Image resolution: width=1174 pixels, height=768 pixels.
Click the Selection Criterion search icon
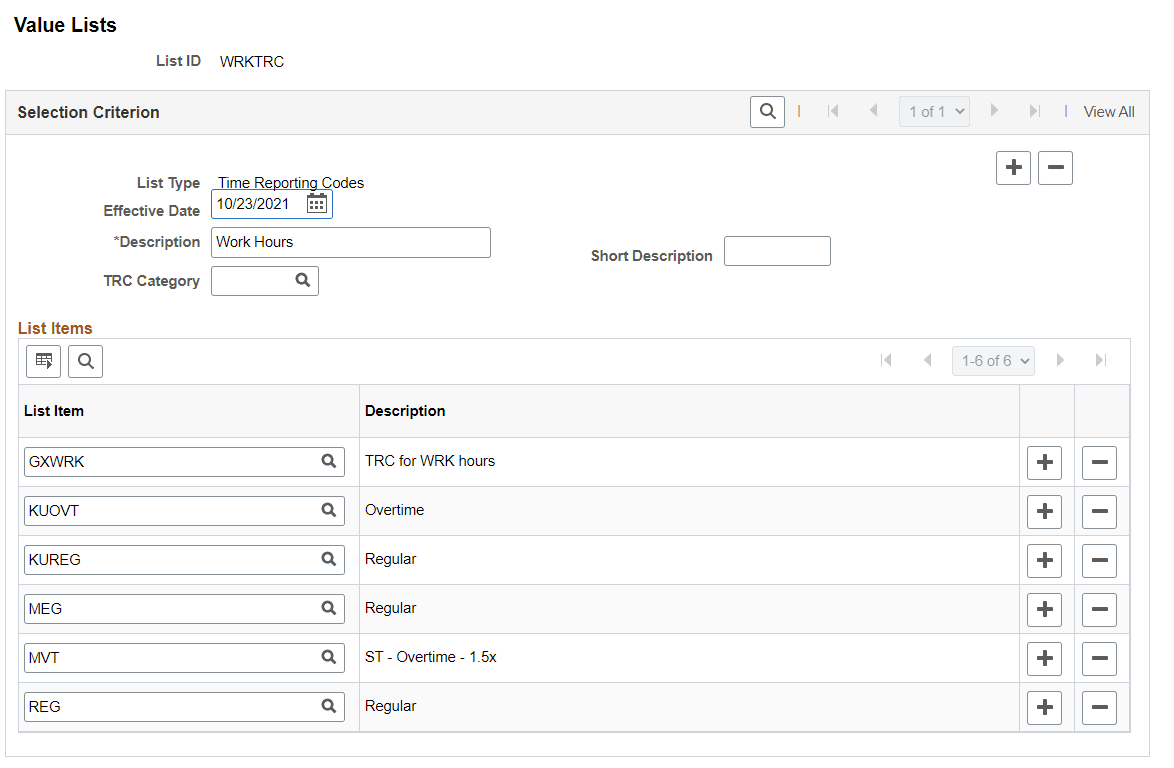click(x=767, y=112)
